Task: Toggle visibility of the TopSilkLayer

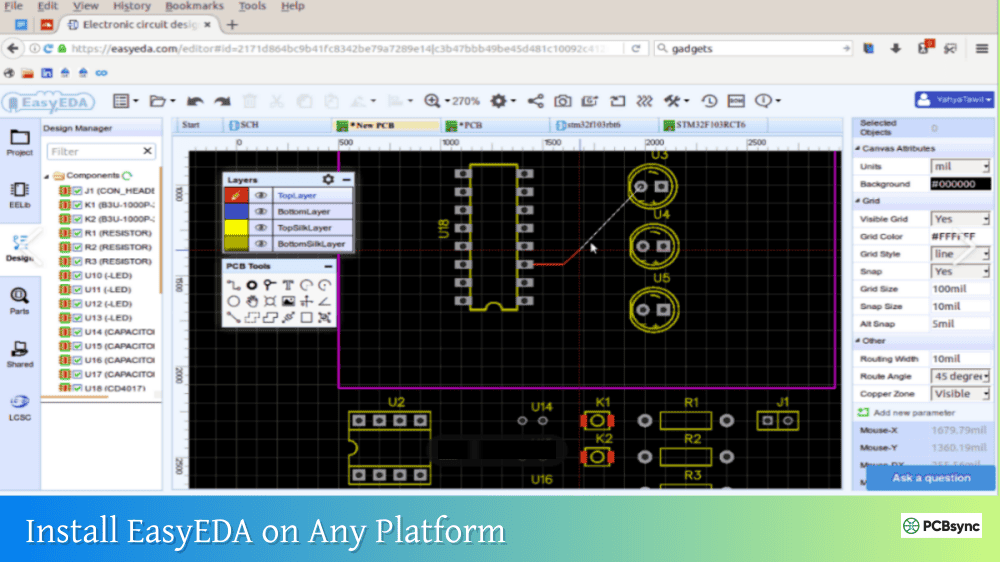Action: pyautogui.click(x=260, y=228)
